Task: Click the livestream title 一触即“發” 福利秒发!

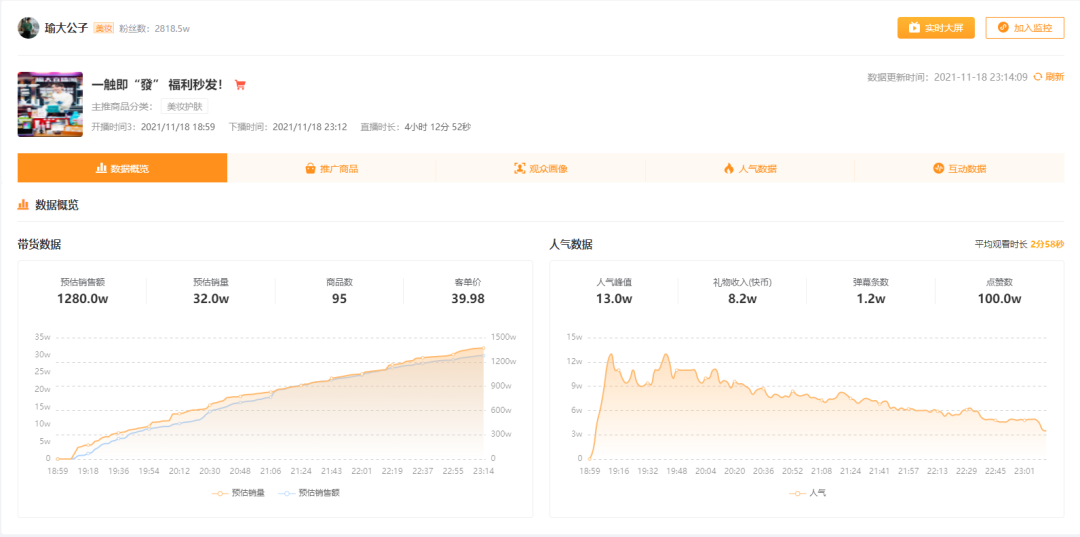Action: (x=157, y=85)
